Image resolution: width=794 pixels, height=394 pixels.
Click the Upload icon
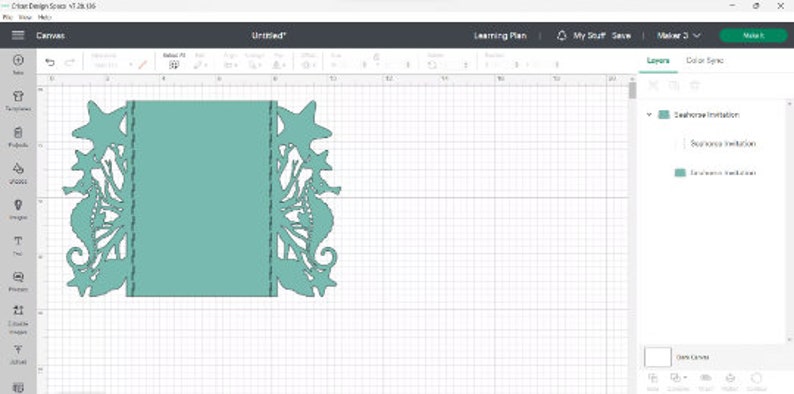coord(18,349)
